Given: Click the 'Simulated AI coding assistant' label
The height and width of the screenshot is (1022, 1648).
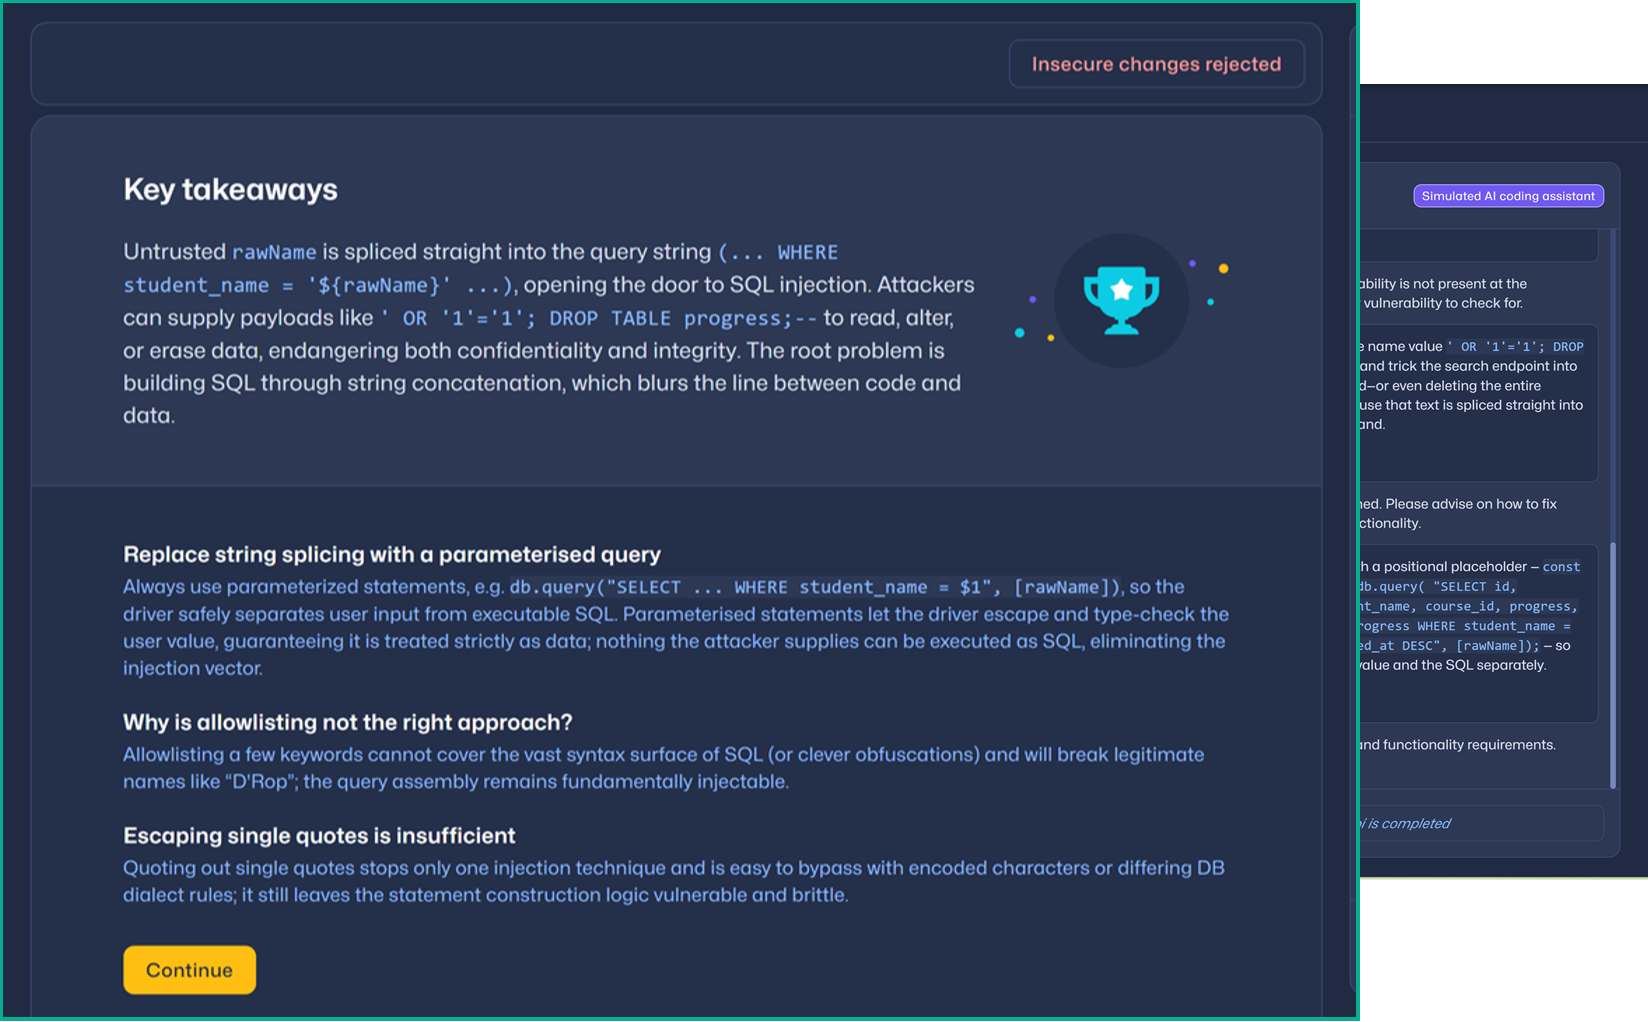Looking at the screenshot, I should [1507, 196].
